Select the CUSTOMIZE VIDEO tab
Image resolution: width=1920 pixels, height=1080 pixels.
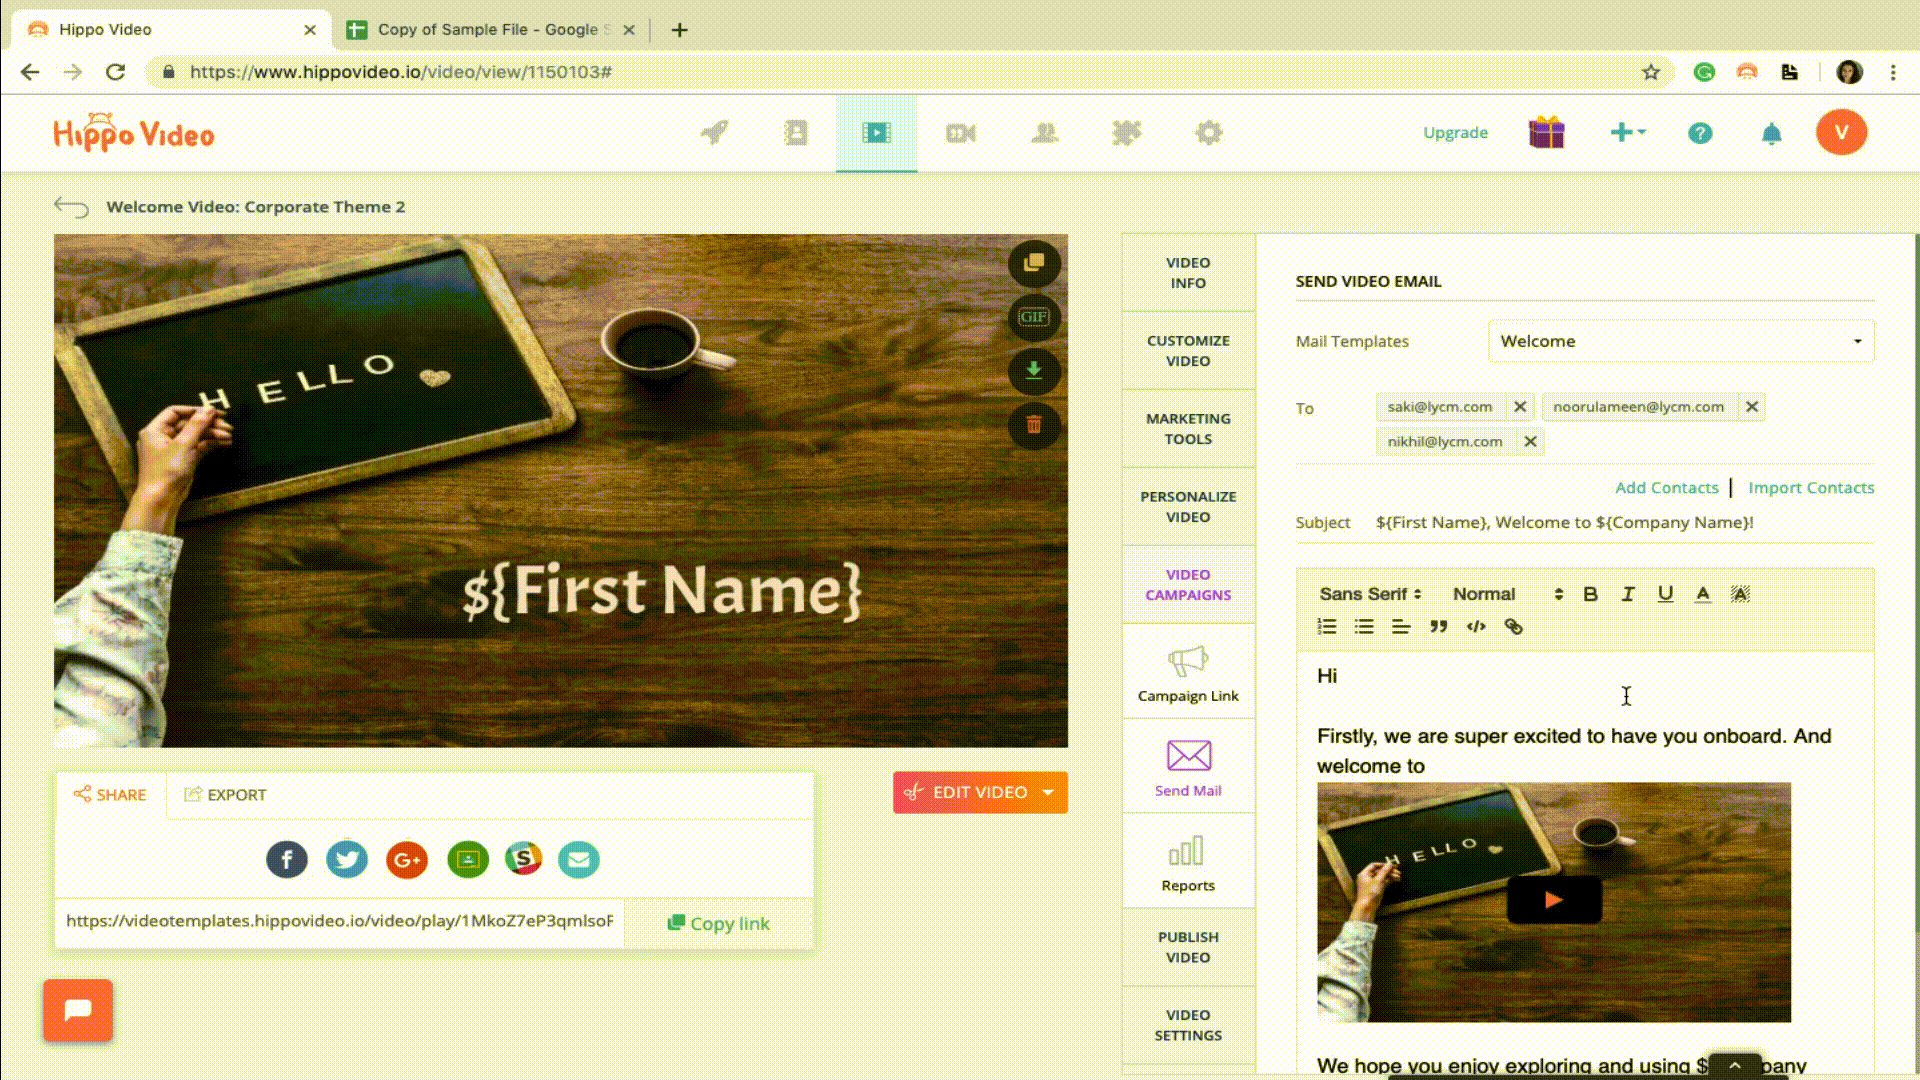[1188, 349]
